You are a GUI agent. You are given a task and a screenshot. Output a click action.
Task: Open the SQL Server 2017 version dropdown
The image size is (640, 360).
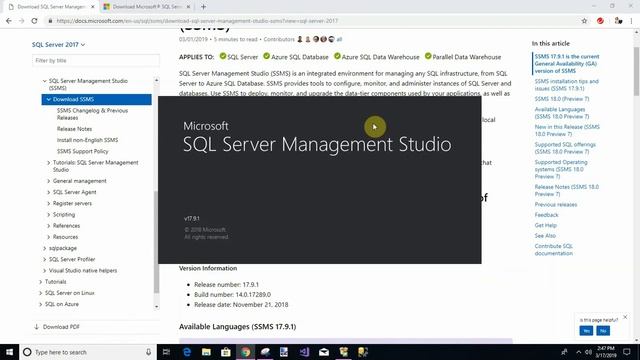(58, 44)
